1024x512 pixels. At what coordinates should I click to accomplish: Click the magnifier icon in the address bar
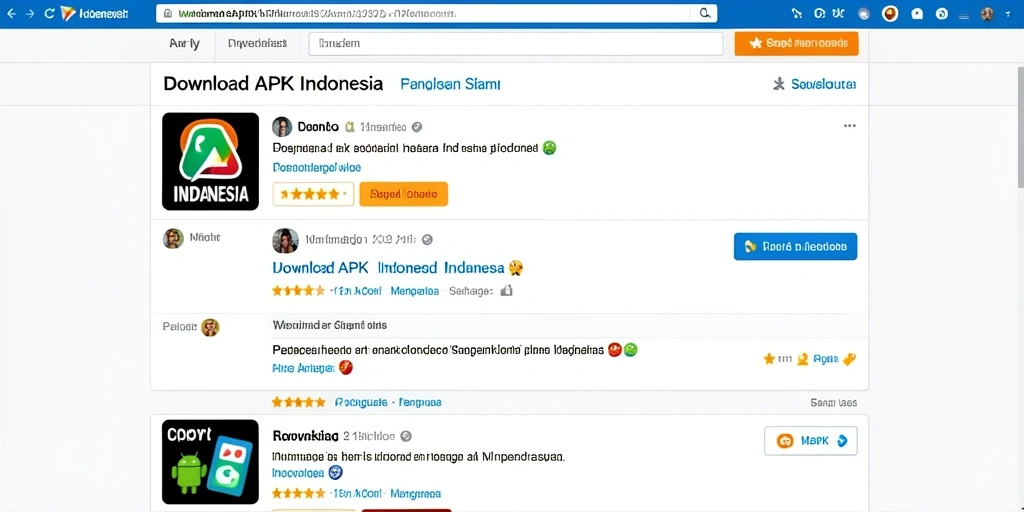click(705, 13)
